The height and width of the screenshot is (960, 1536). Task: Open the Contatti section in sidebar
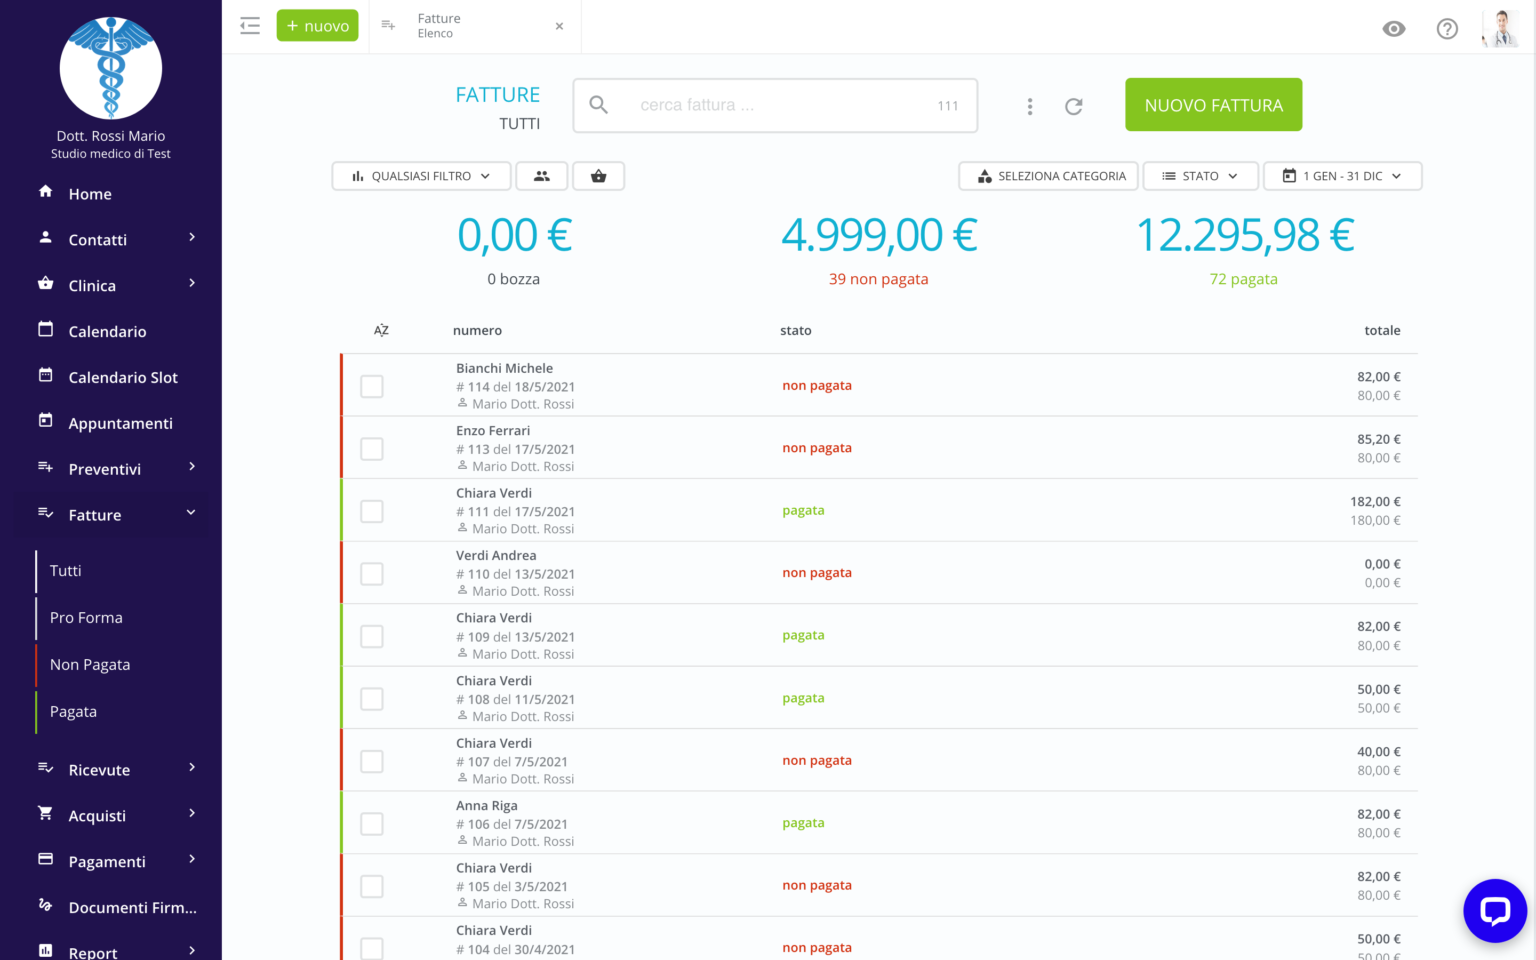[96, 239]
